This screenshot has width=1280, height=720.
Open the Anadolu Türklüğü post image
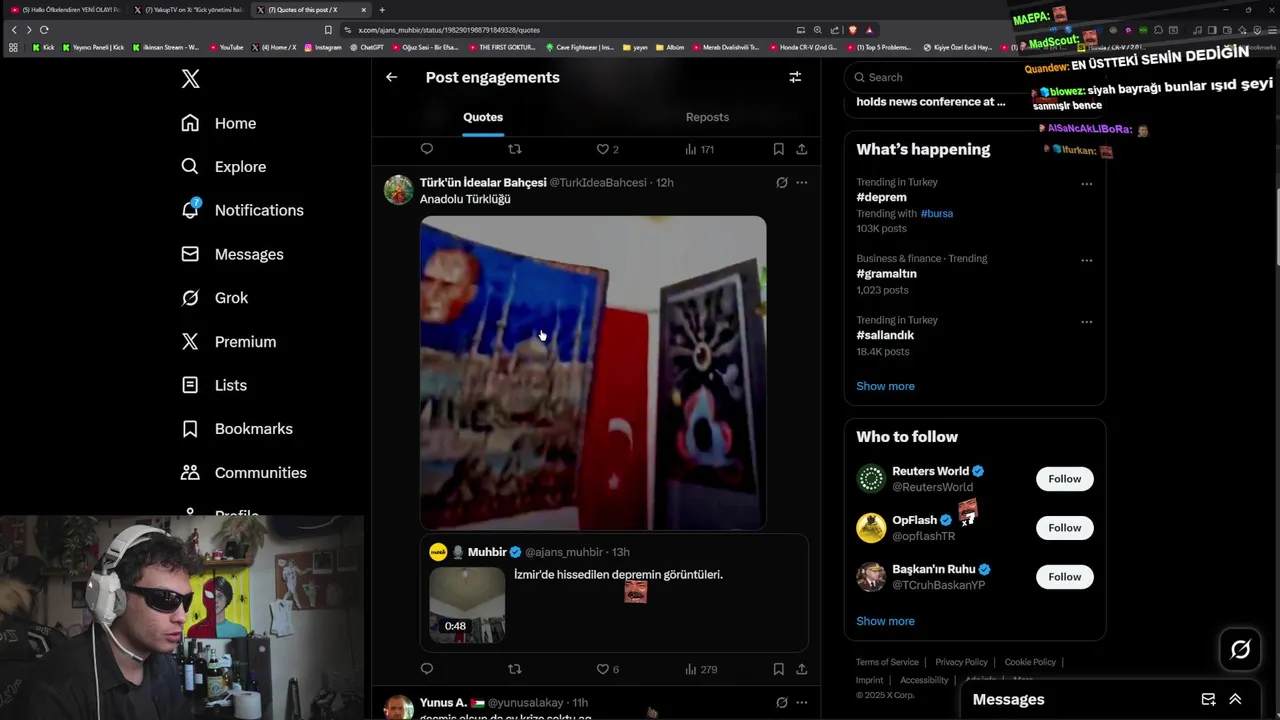click(593, 372)
